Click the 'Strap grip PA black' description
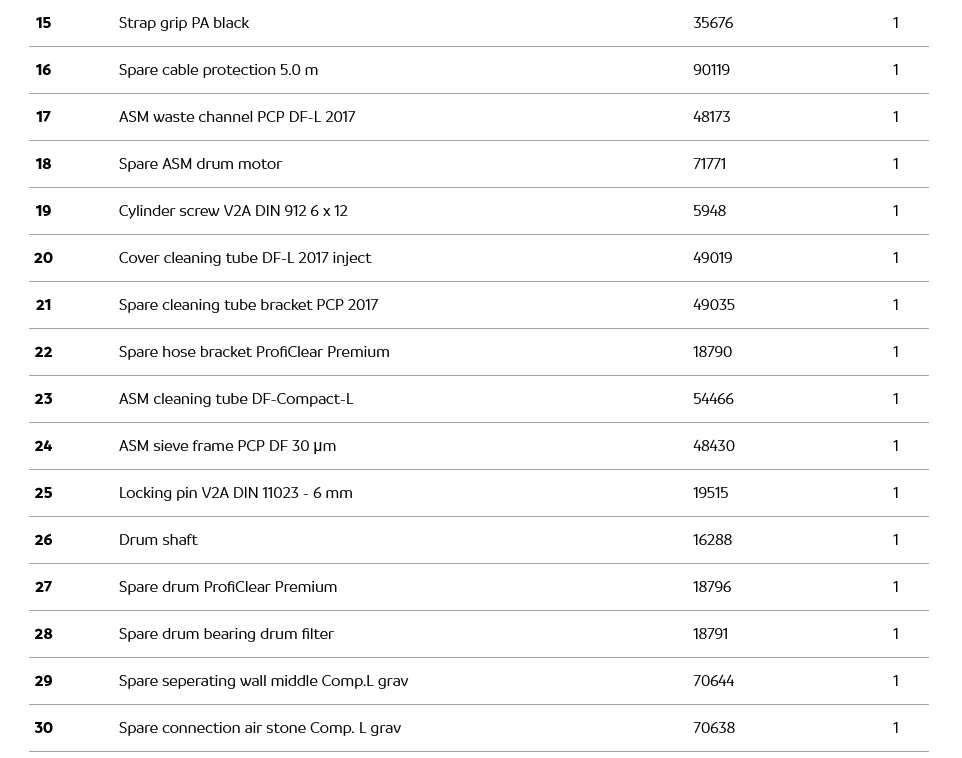This screenshot has width=962, height=758. click(x=184, y=23)
